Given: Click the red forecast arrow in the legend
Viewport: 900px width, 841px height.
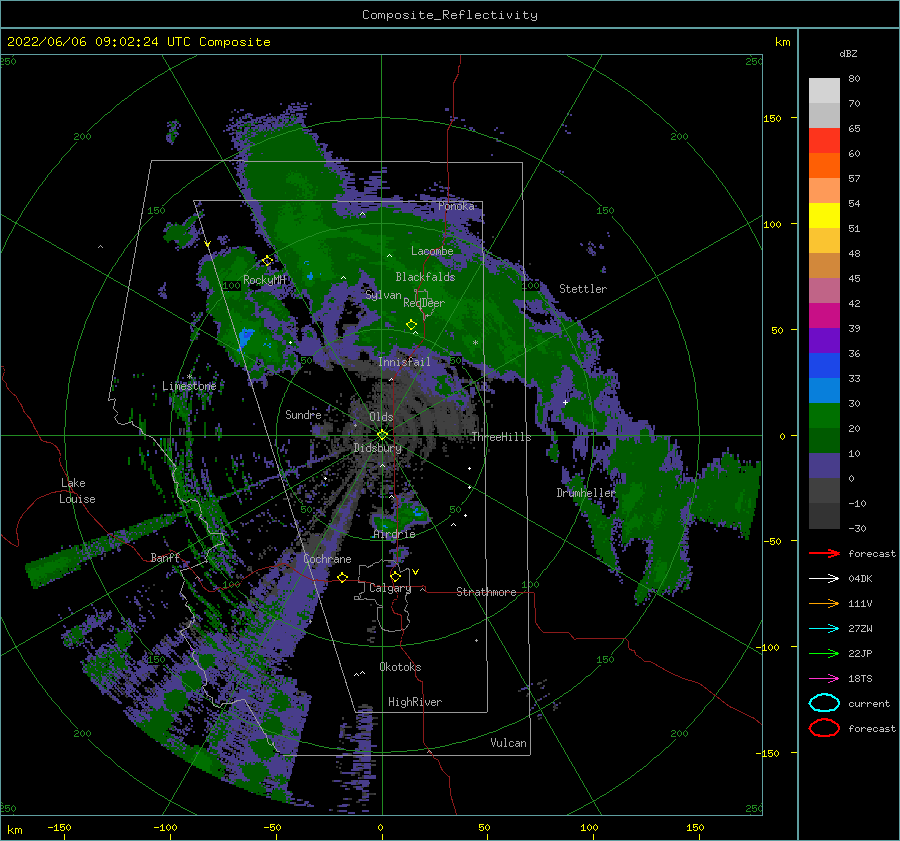Looking at the screenshot, I should (824, 553).
